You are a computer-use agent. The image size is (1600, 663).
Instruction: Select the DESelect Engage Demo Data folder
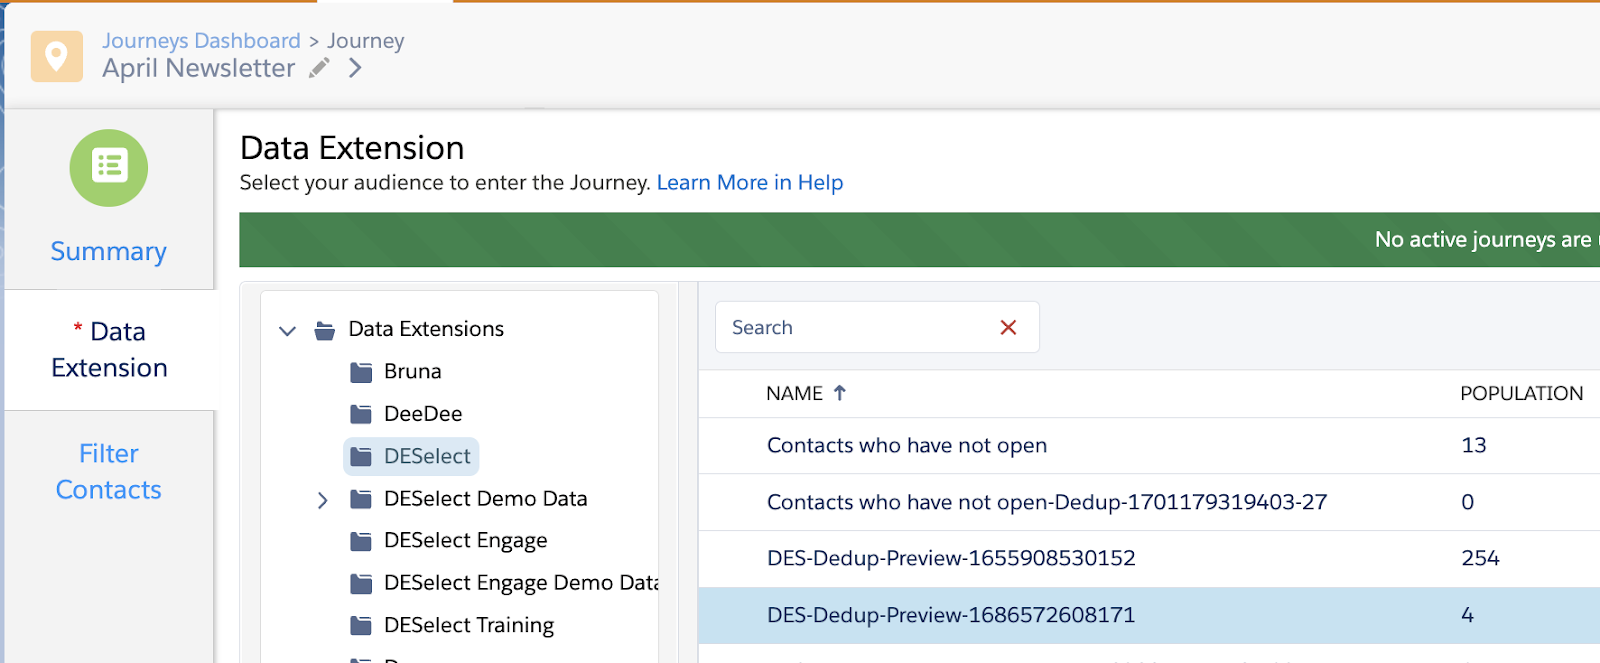521,583
